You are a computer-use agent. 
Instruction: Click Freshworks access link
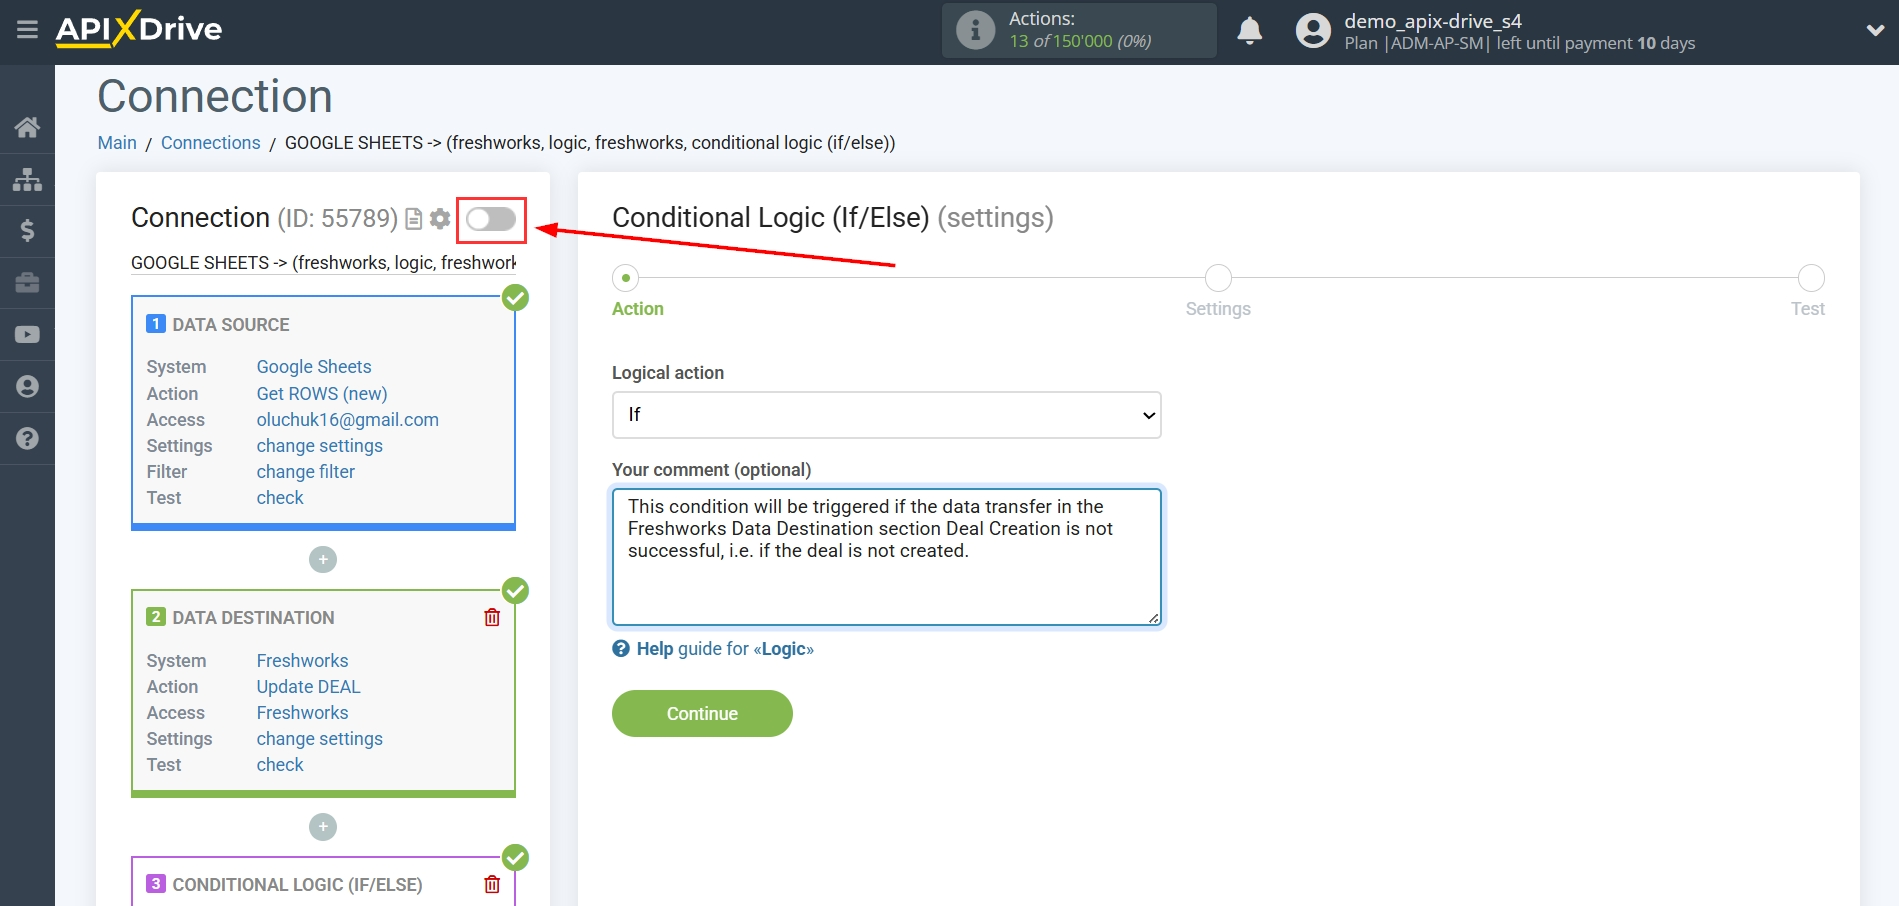pyautogui.click(x=302, y=713)
